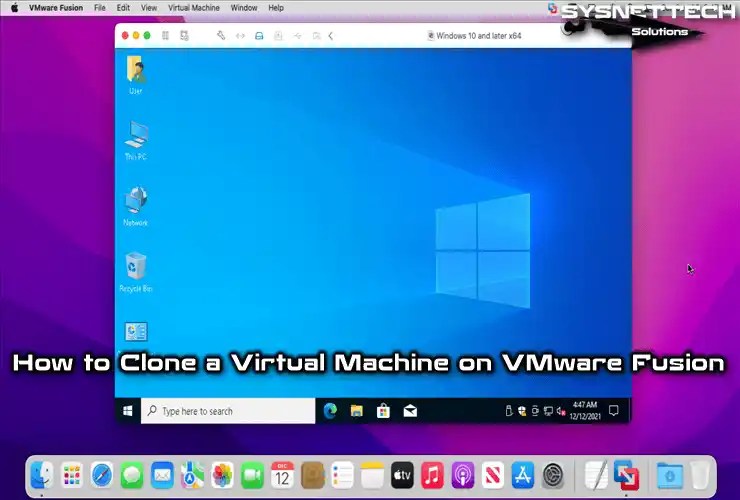Viewport: 740px width, 500px height.
Task: Open Calendar showing 12 in the Dock
Action: click(283, 475)
